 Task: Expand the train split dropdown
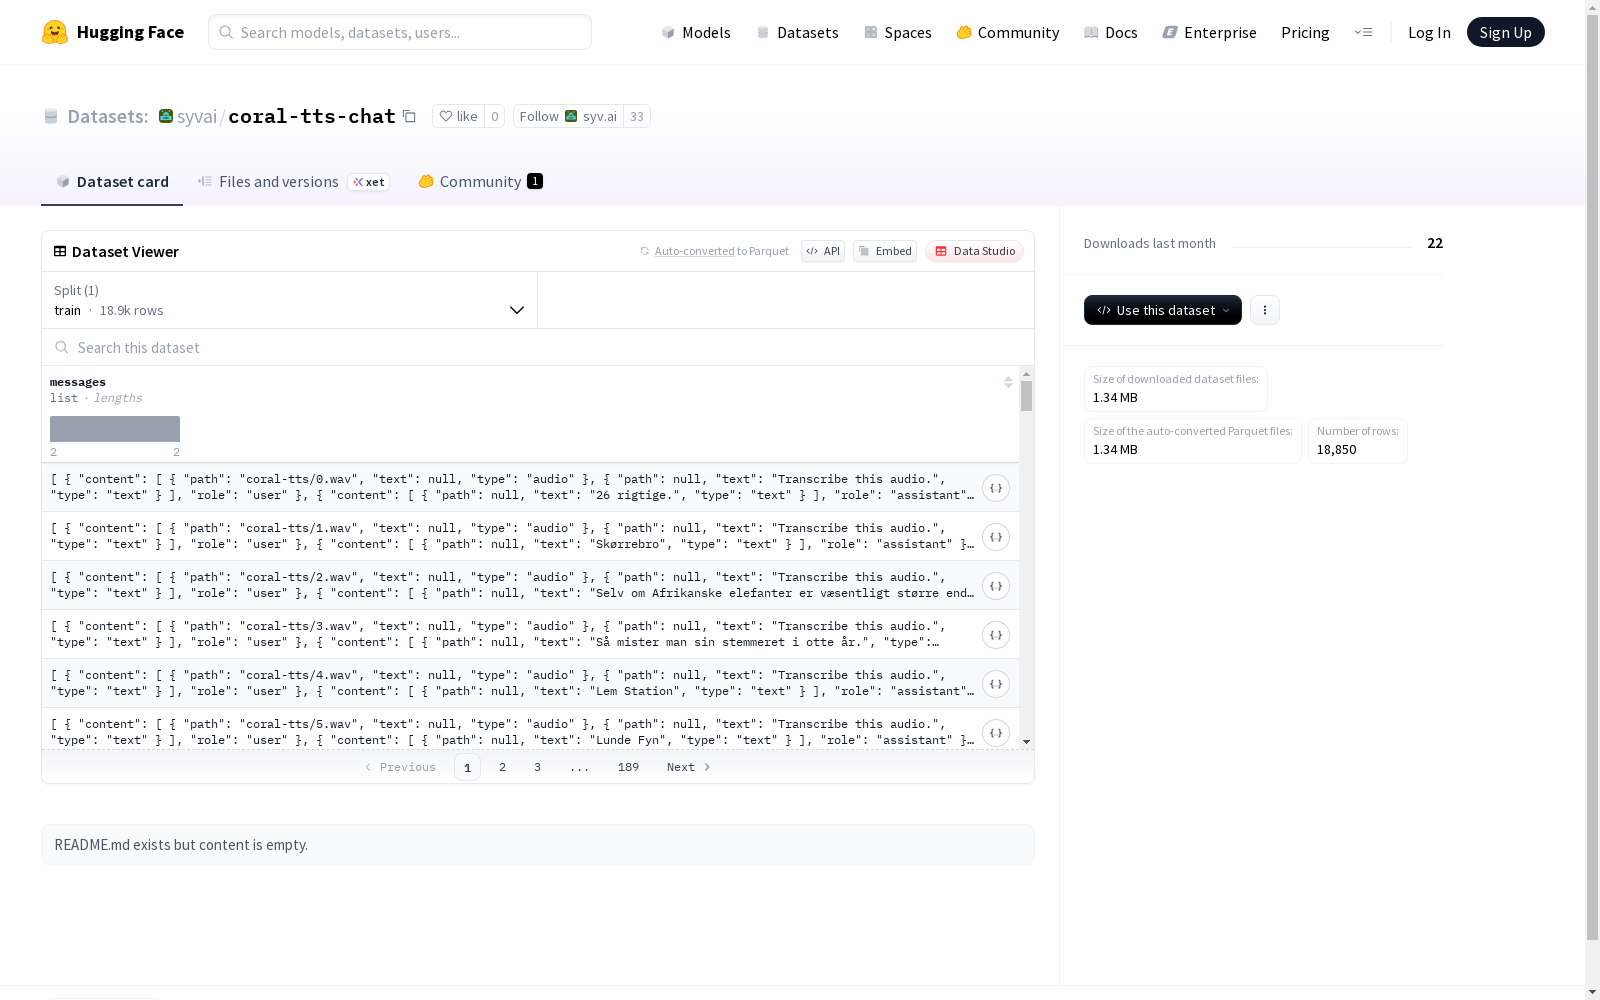point(290,300)
